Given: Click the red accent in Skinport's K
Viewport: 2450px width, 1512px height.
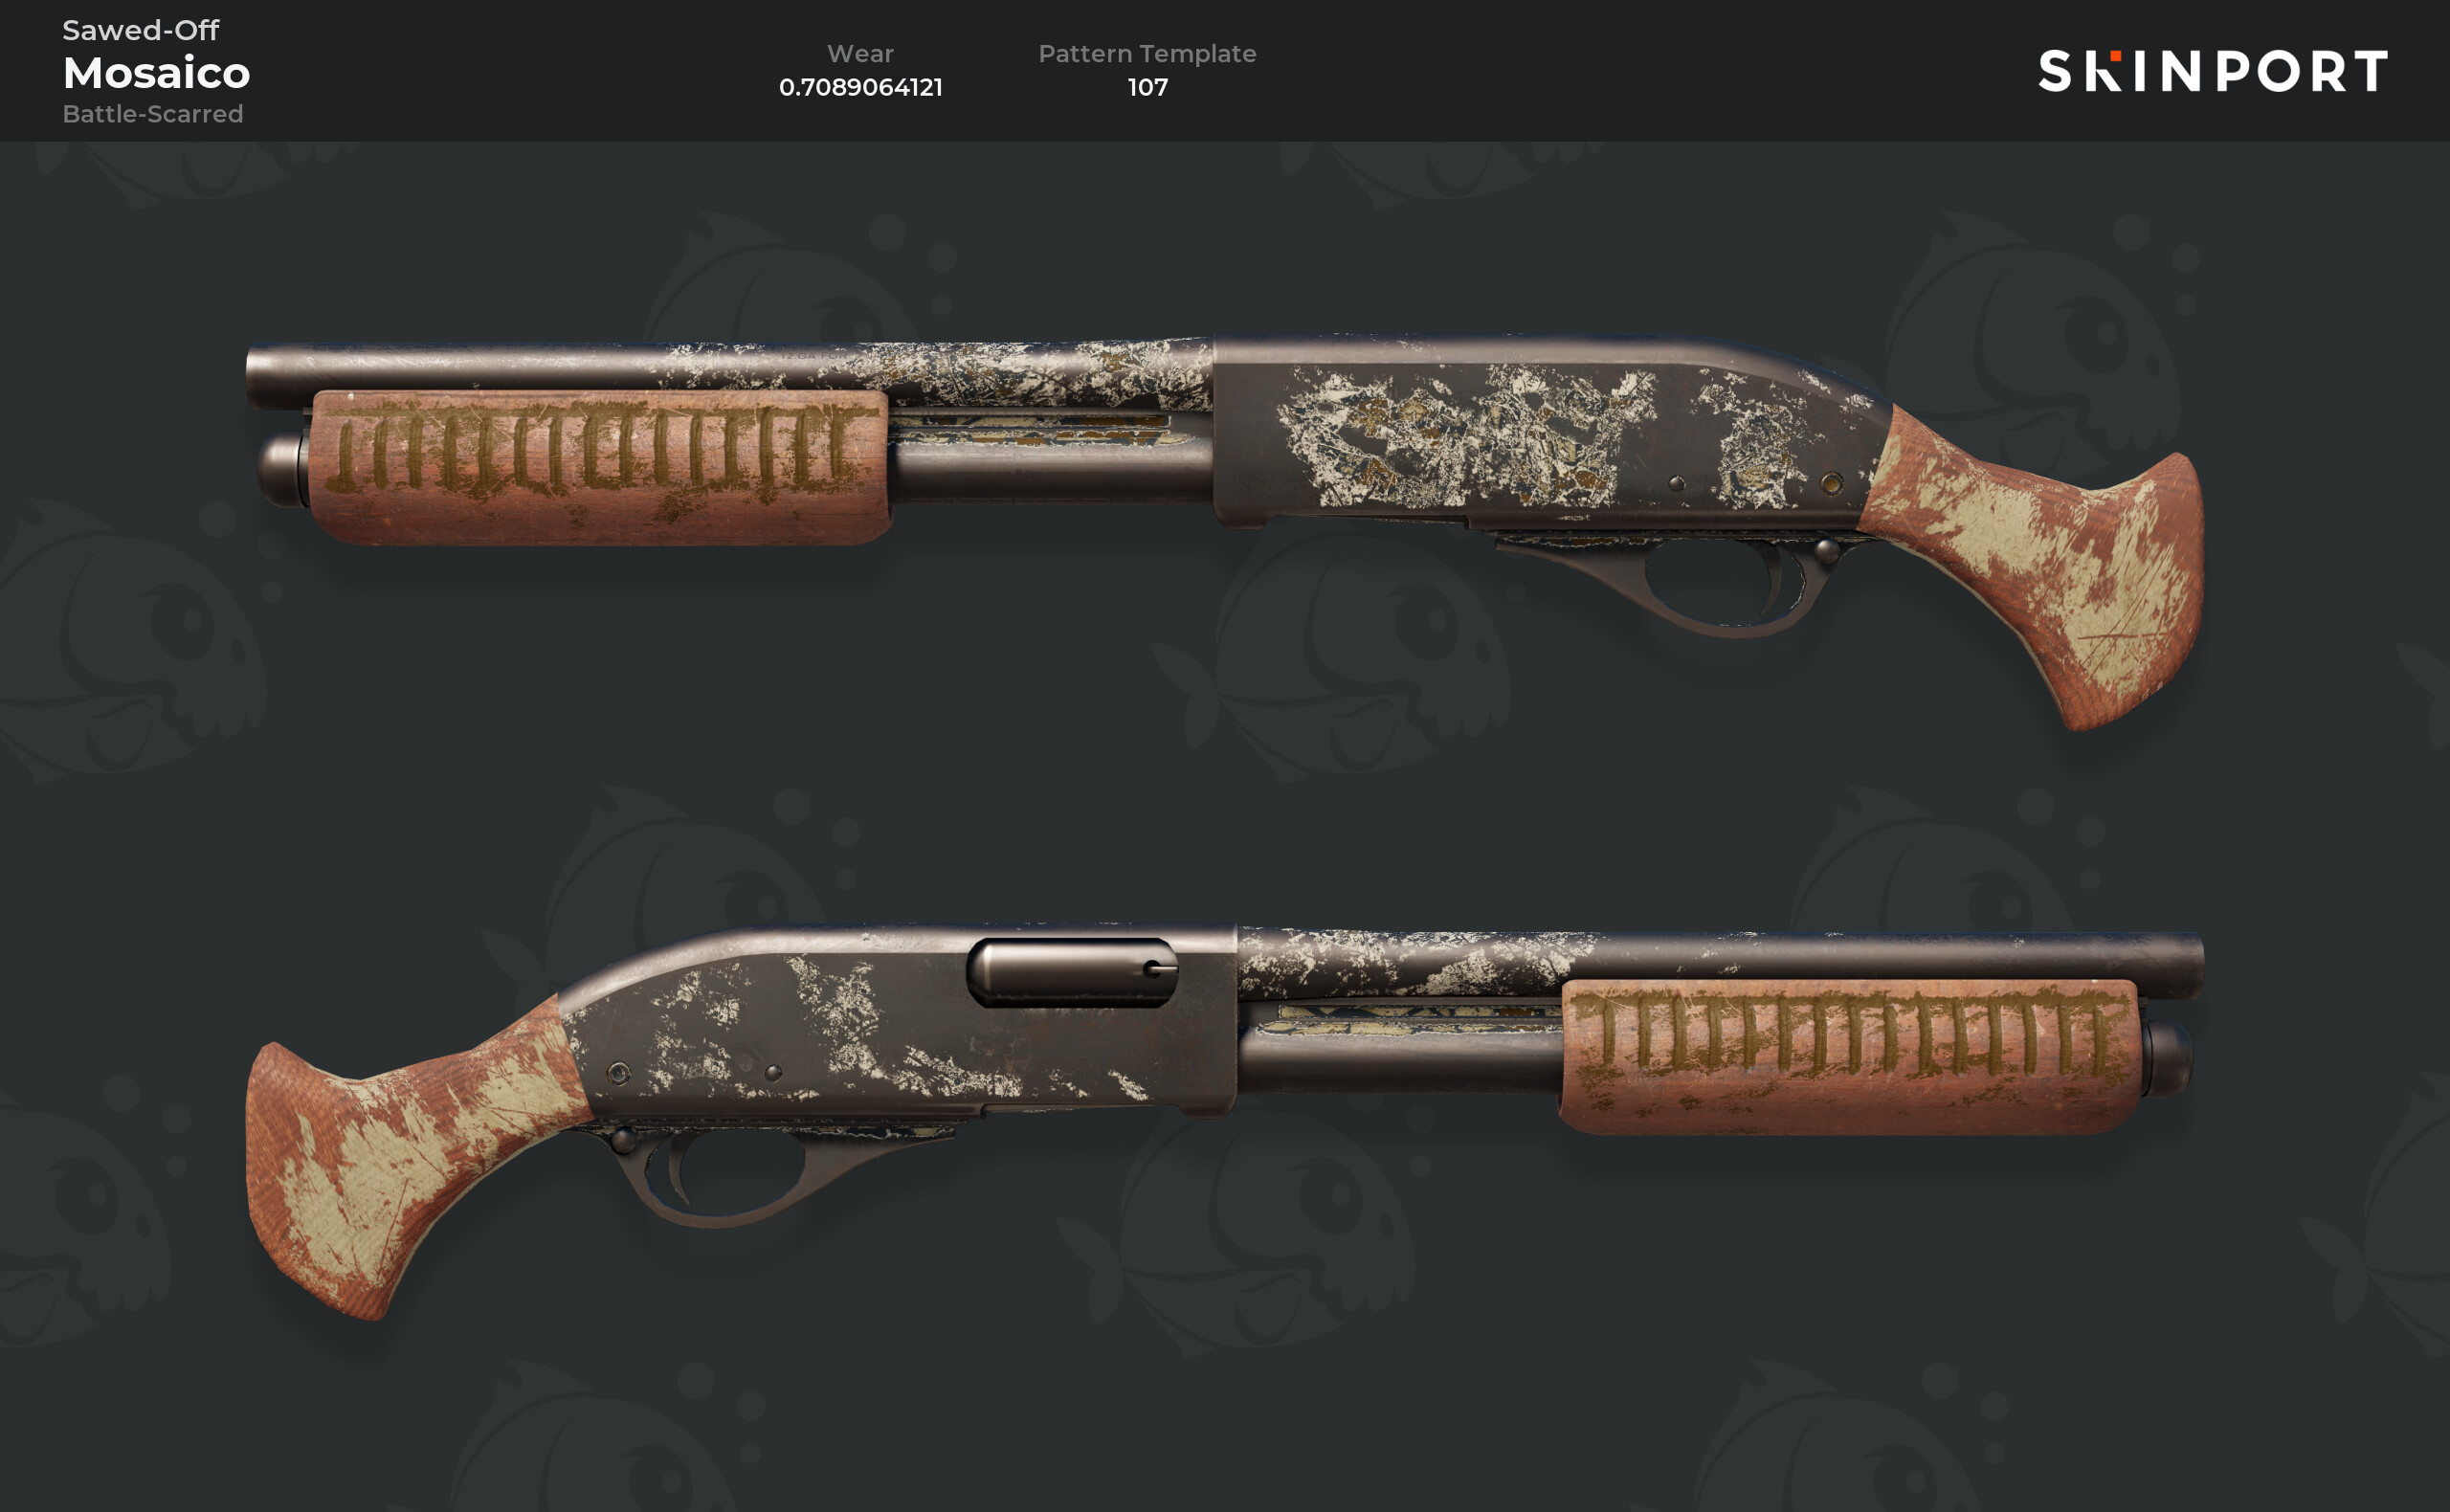Looking at the screenshot, I should (x=2115, y=56).
